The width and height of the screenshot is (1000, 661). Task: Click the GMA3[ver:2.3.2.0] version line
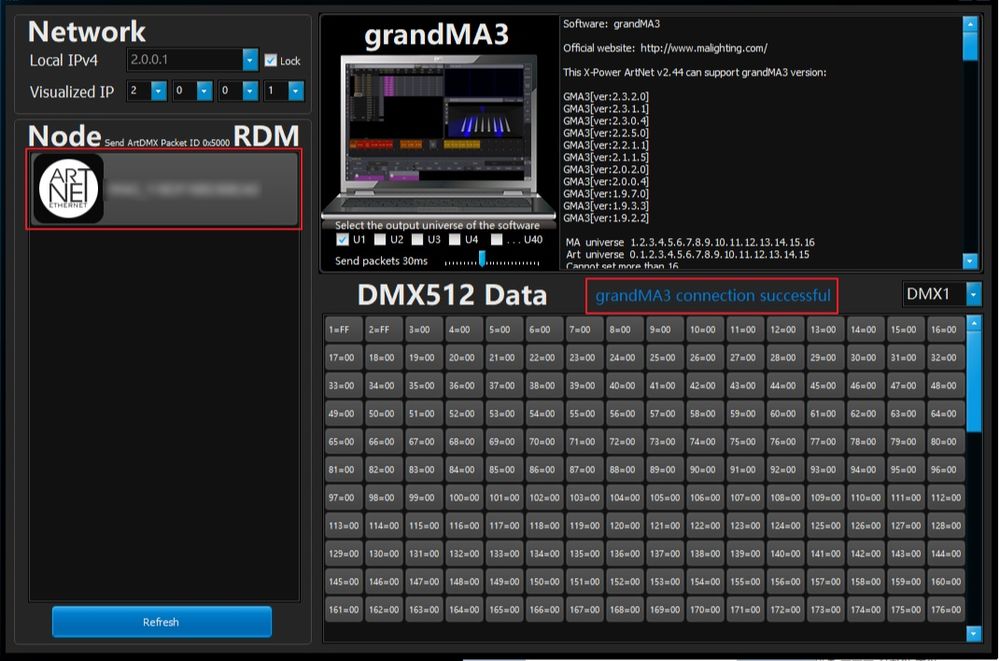point(606,96)
